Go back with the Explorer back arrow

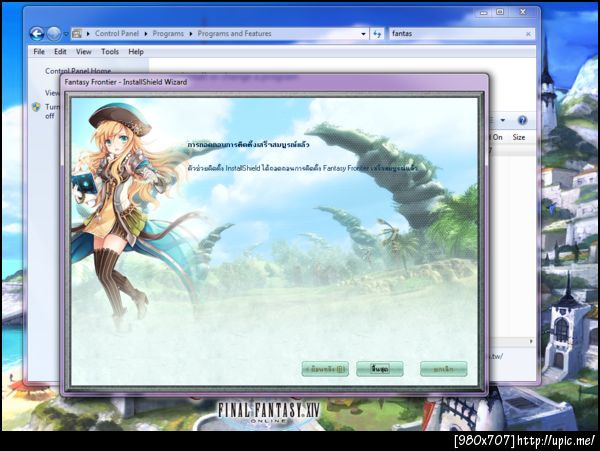coord(37,34)
